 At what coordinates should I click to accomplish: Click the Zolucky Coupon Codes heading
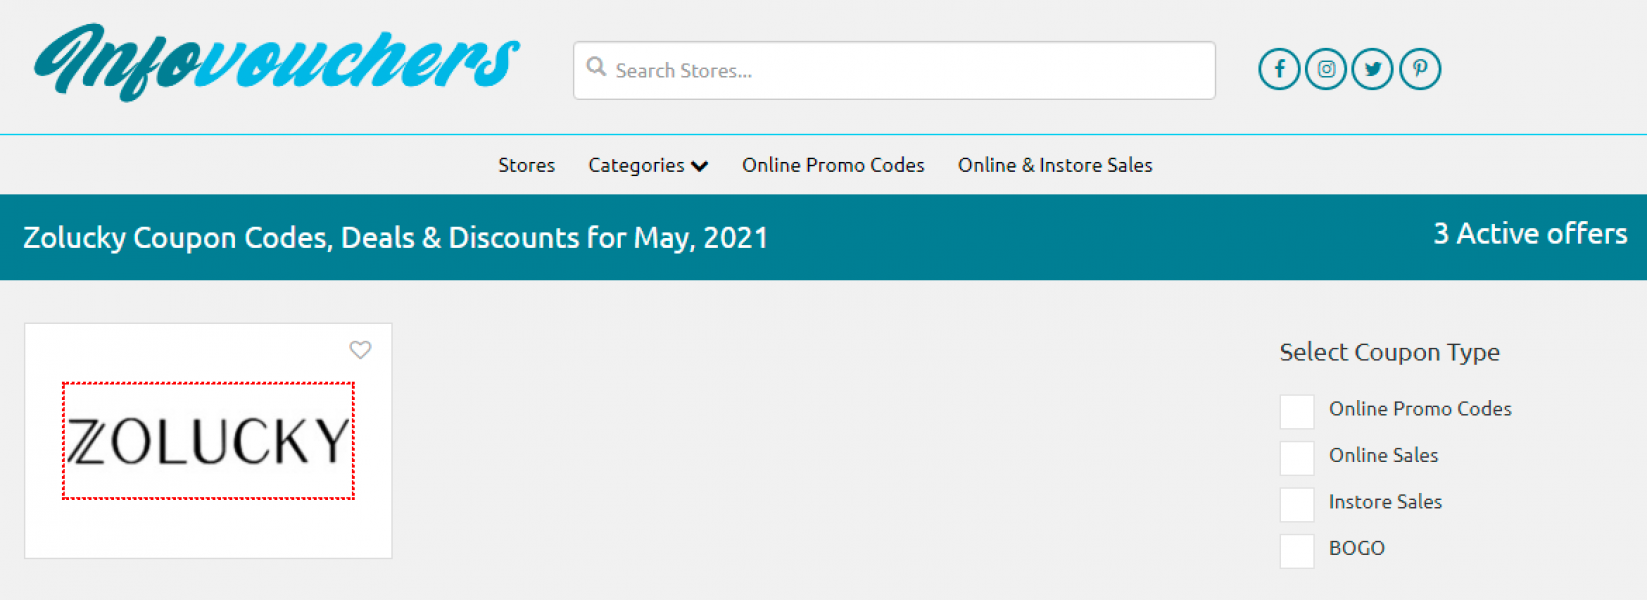[x=396, y=238]
